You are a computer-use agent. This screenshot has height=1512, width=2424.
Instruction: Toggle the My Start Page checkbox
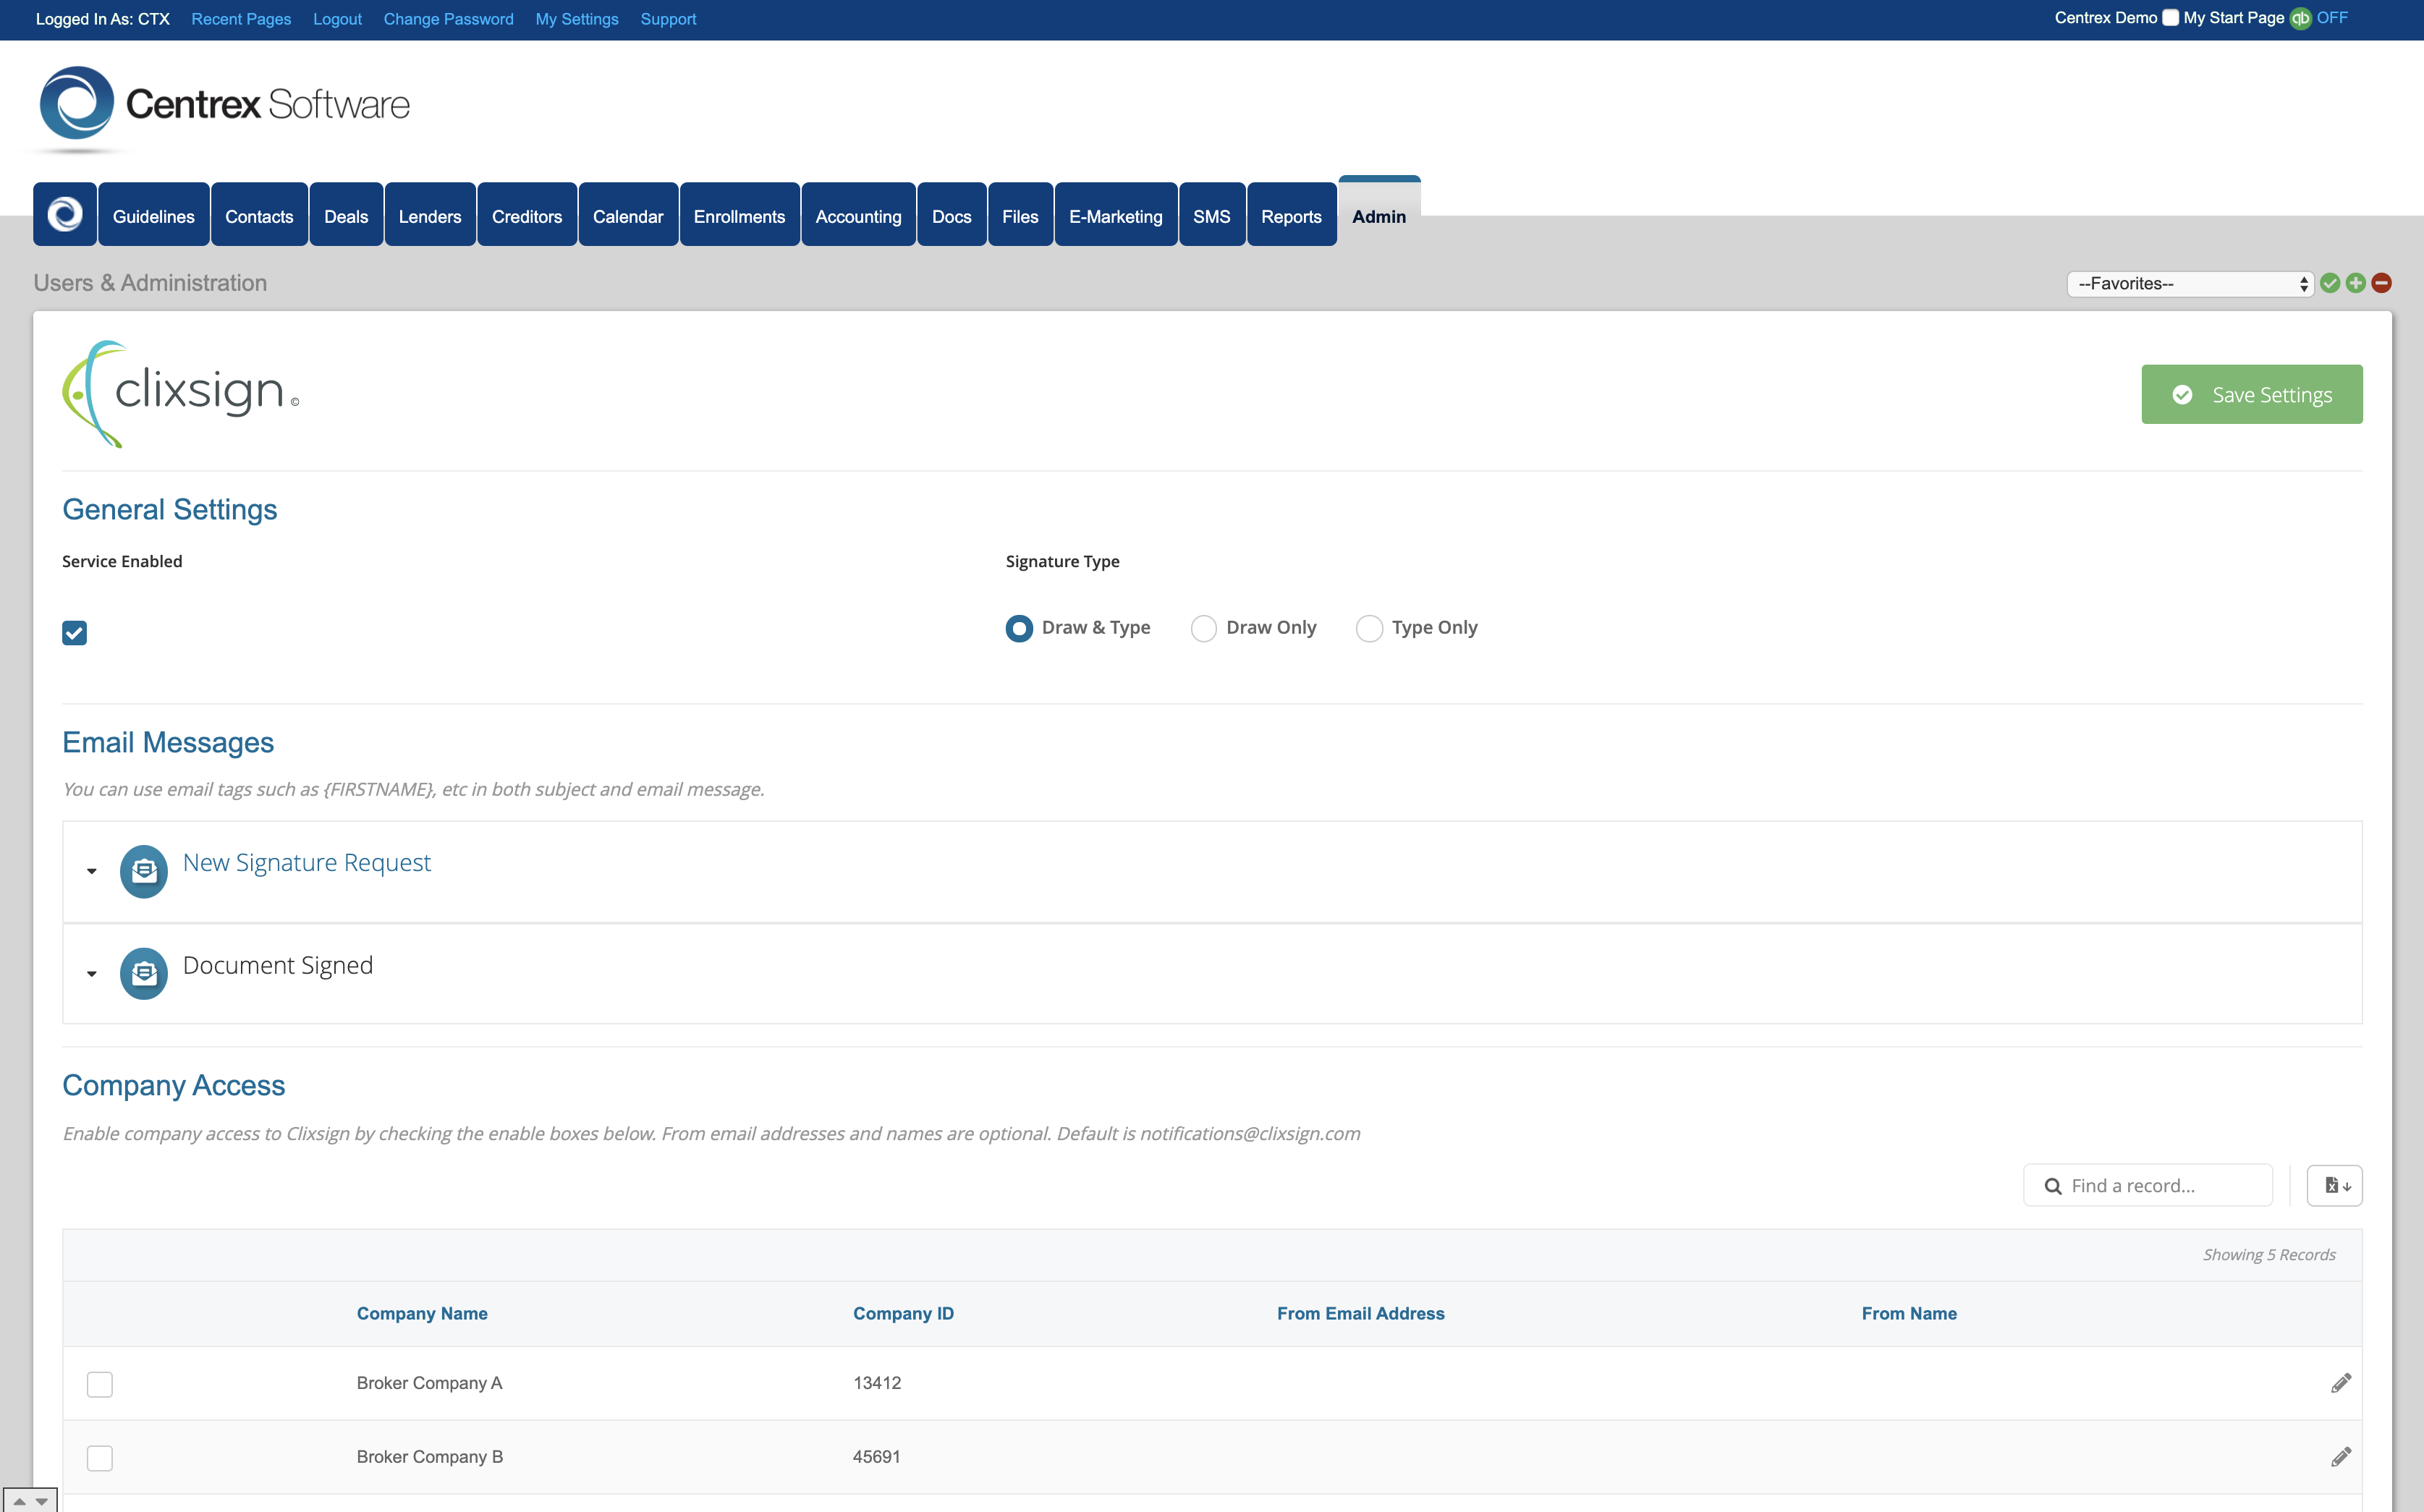(x=2170, y=18)
